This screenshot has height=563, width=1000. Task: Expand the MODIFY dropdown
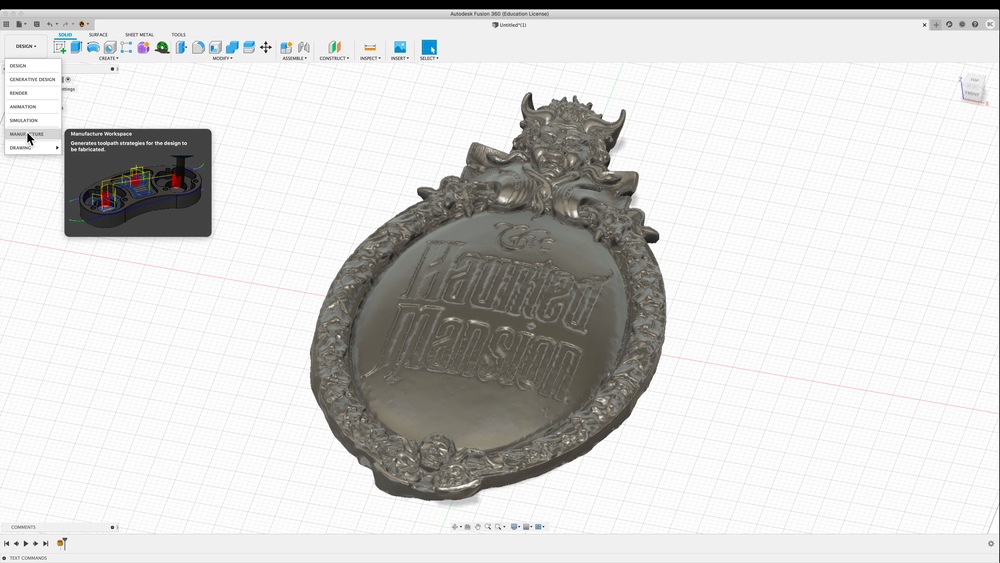click(x=222, y=58)
